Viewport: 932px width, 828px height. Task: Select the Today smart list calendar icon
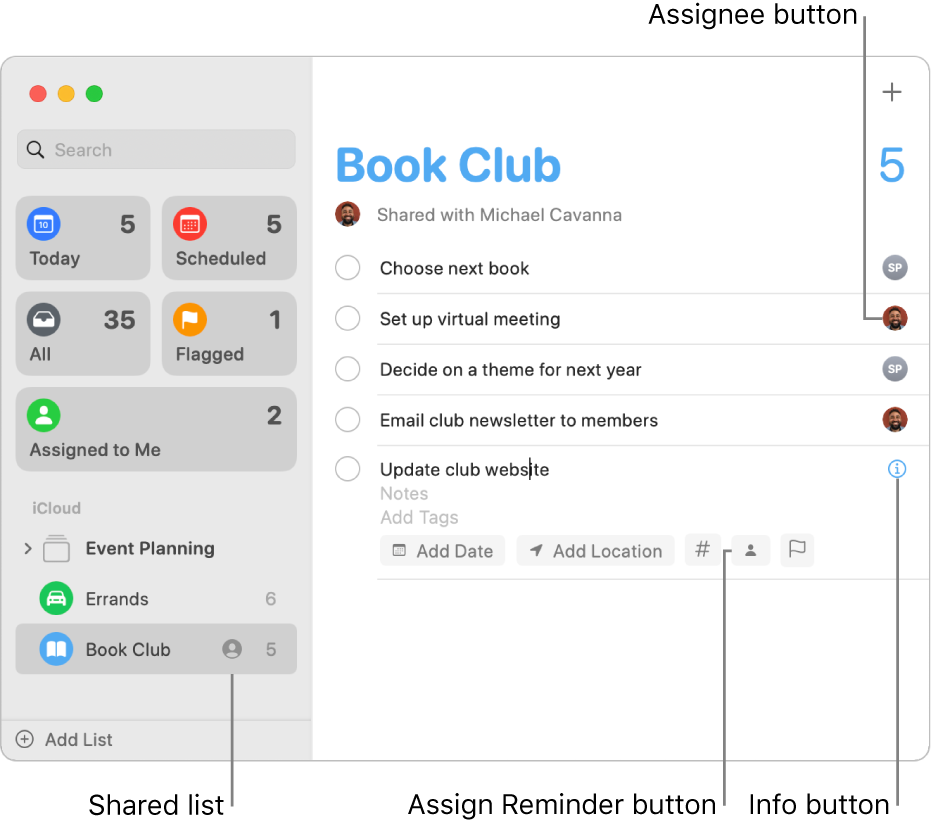point(44,225)
